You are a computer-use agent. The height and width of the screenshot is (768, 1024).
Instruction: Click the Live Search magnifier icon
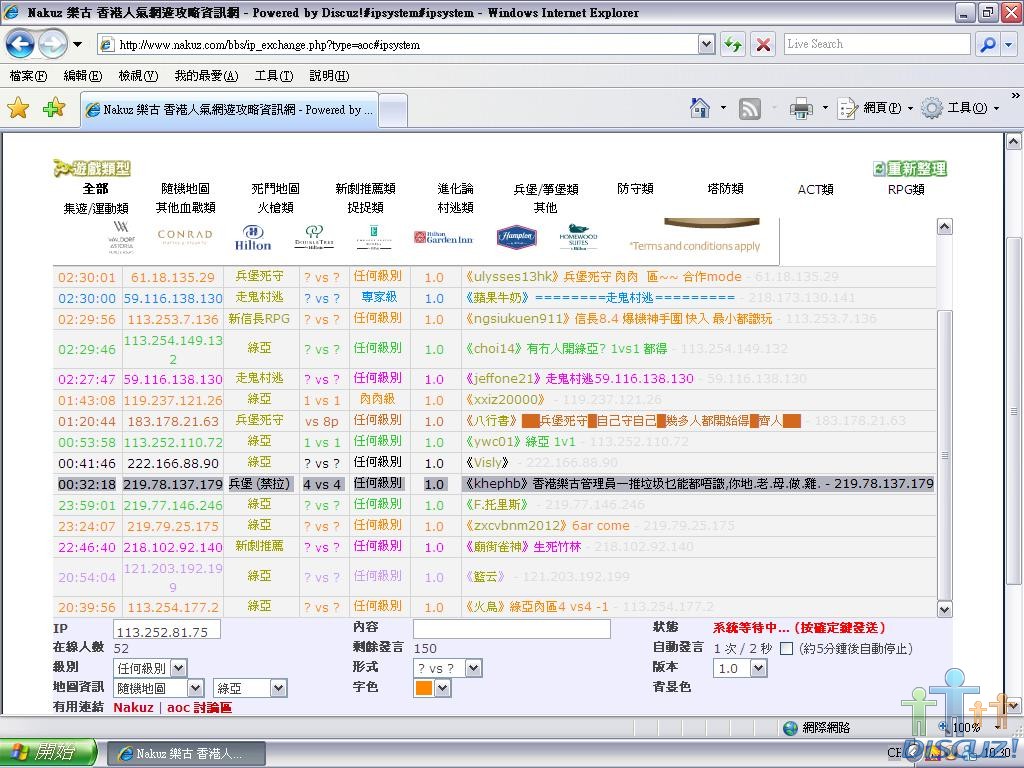pos(986,45)
